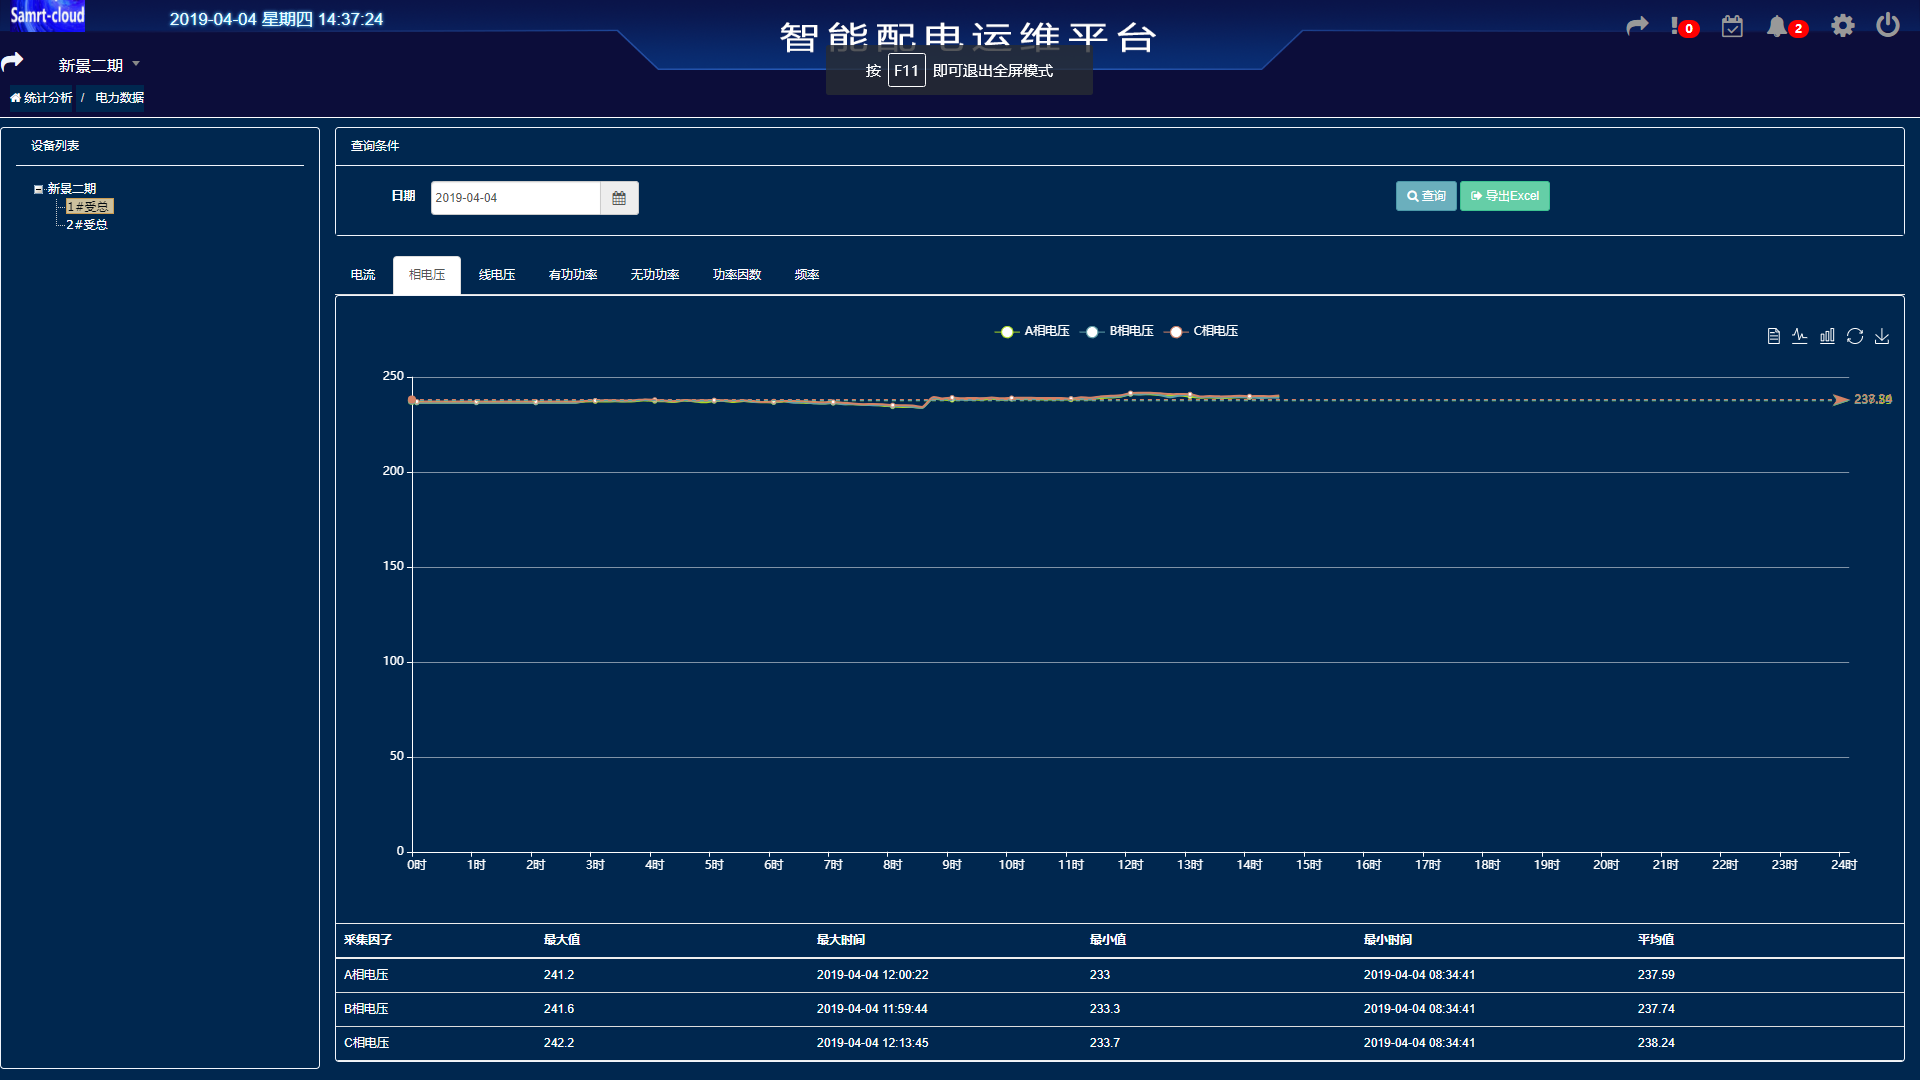Open the date picker calendar button
This screenshot has height=1080, width=1920.
click(619, 198)
